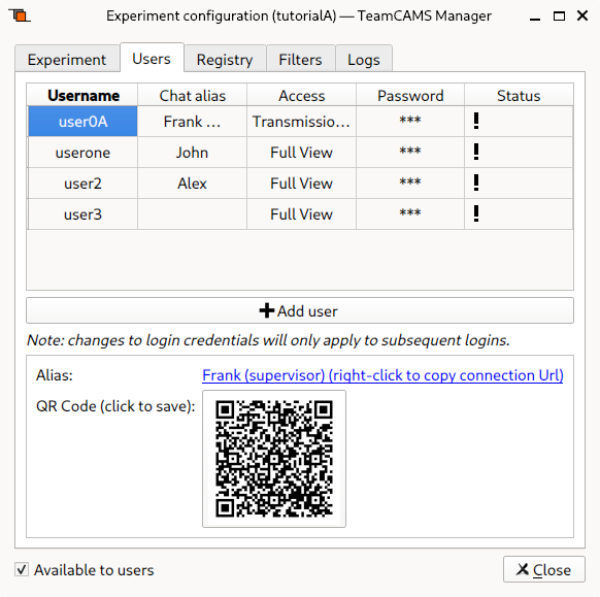Image resolution: width=600 pixels, height=597 pixels.
Task: Select the userone username cell
Action: pos(83,152)
